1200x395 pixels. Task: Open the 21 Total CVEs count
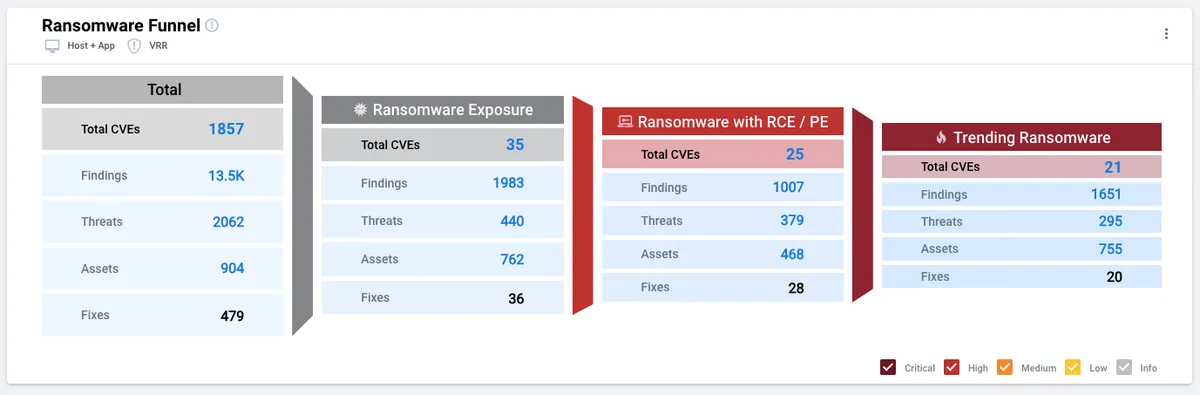(1113, 167)
